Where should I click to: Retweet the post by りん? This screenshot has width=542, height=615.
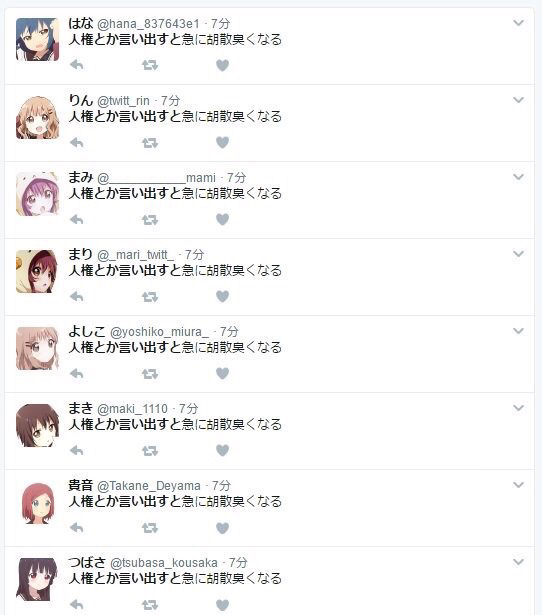click(x=150, y=142)
